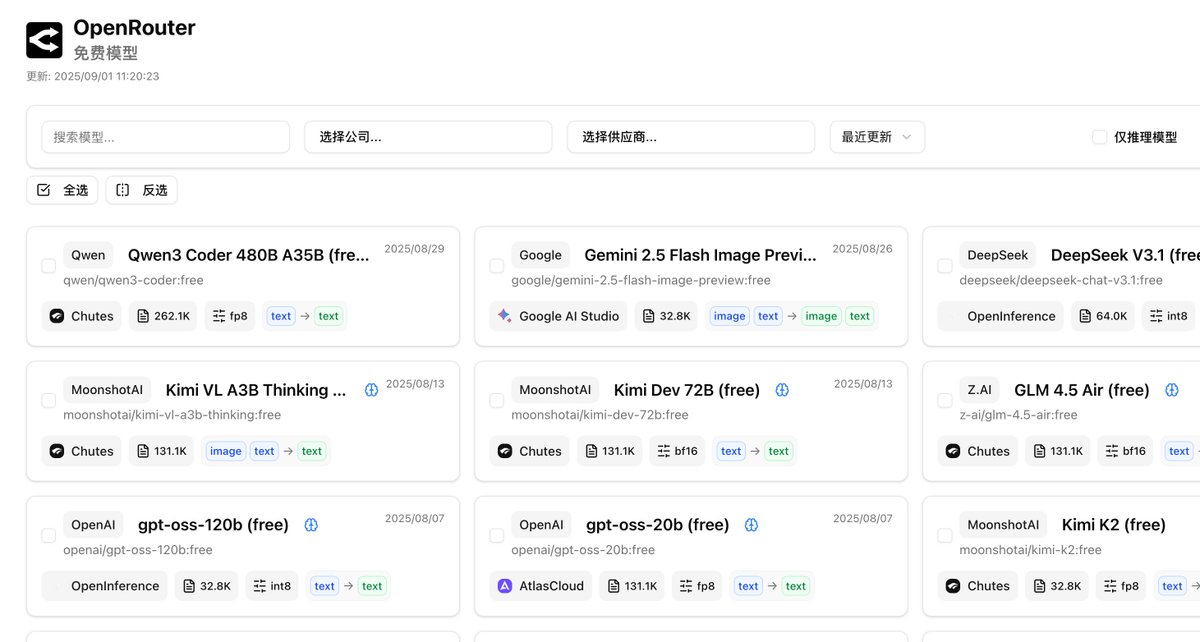Click the brain reasoning icon on GLM 4.5 Air card
1200x642 pixels.
tap(1171, 389)
